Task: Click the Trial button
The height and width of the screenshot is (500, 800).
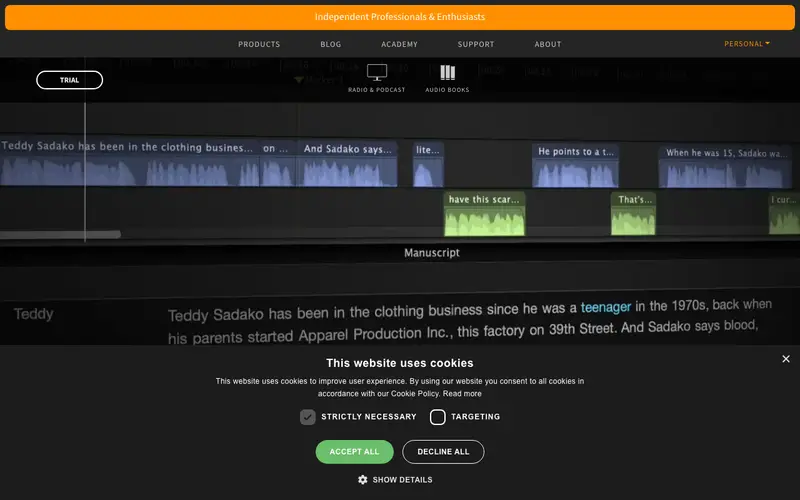Action: pyautogui.click(x=69, y=80)
